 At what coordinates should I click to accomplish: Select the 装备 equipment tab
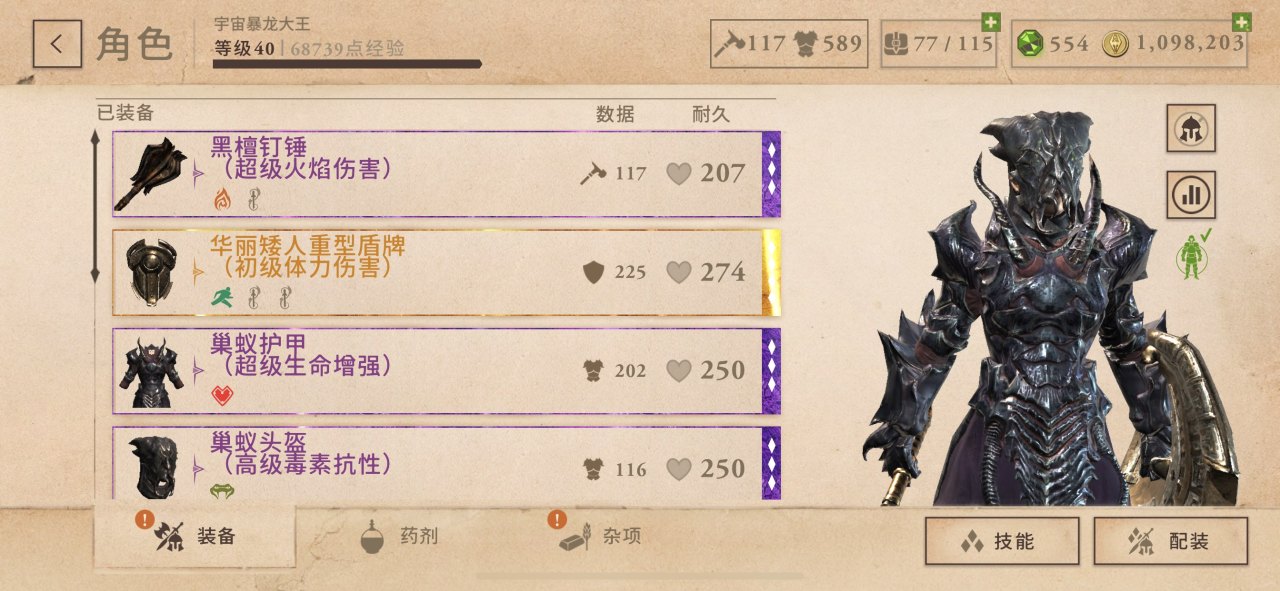(195, 536)
